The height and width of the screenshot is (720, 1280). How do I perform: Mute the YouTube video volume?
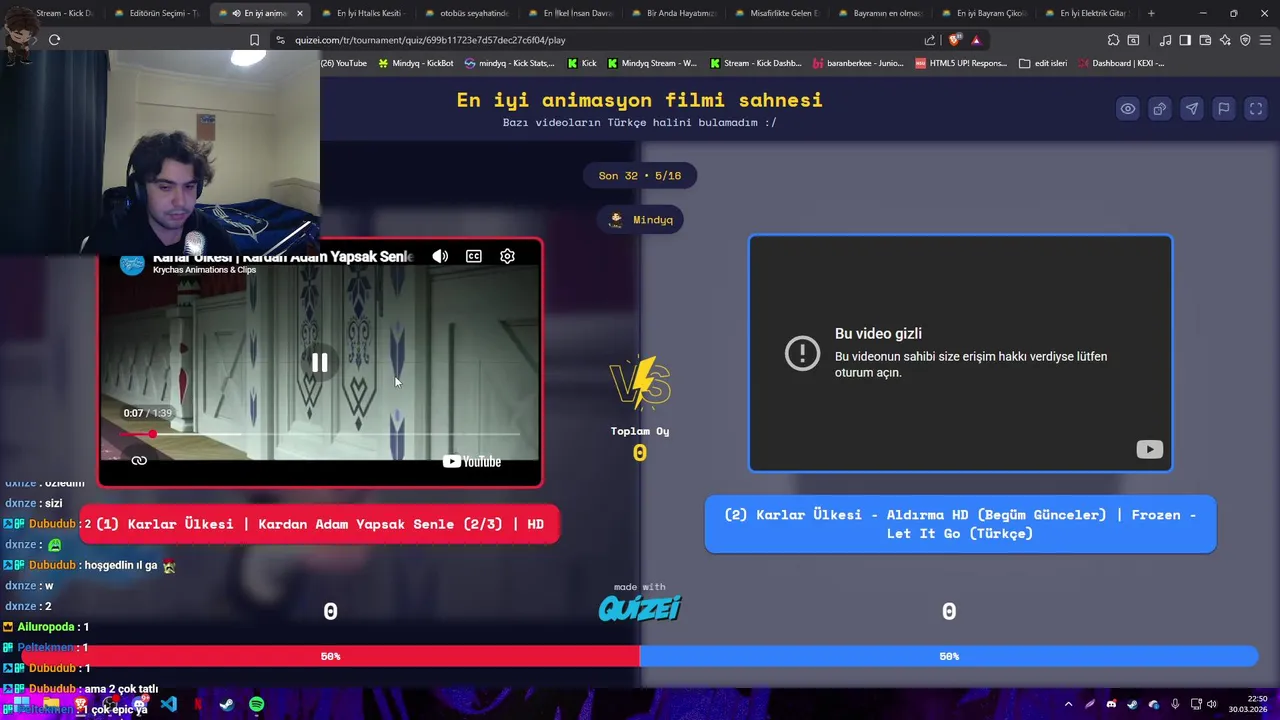tap(440, 256)
